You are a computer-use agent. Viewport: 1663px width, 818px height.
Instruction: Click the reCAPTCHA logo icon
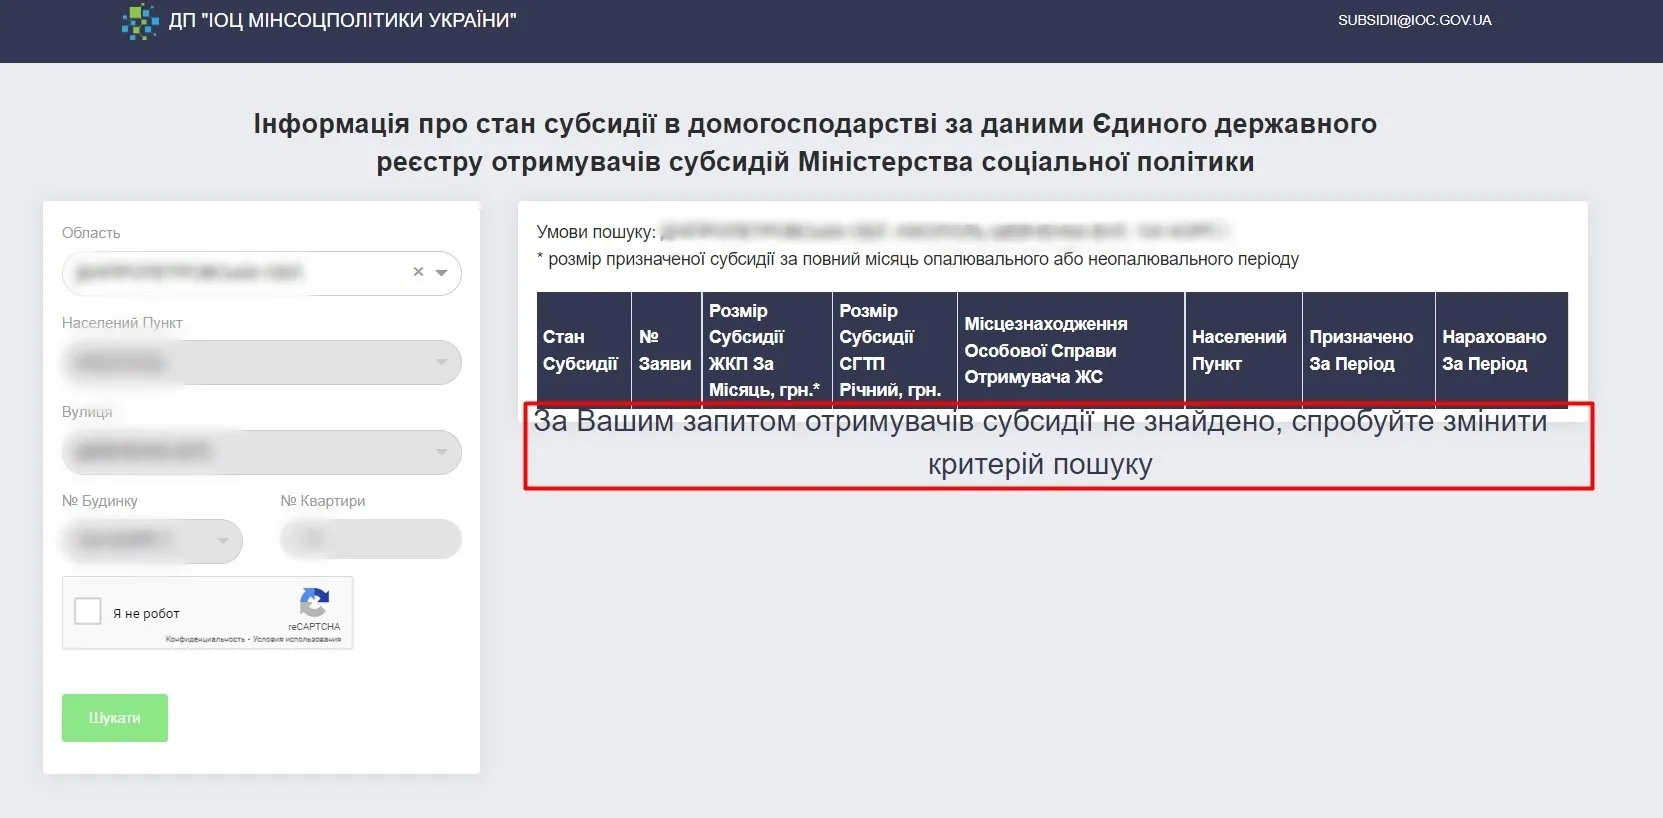click(x=314, y=602)
